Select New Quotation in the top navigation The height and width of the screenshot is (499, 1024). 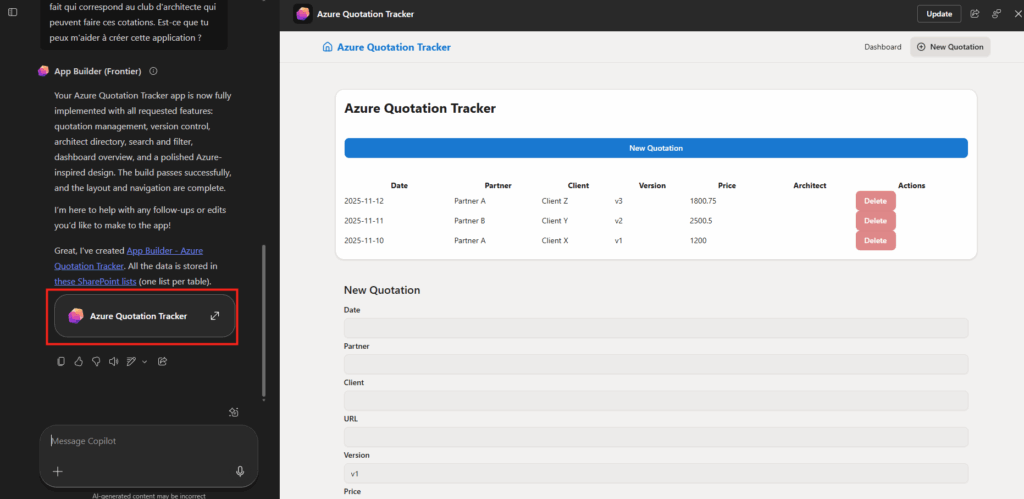click(950, 47)
